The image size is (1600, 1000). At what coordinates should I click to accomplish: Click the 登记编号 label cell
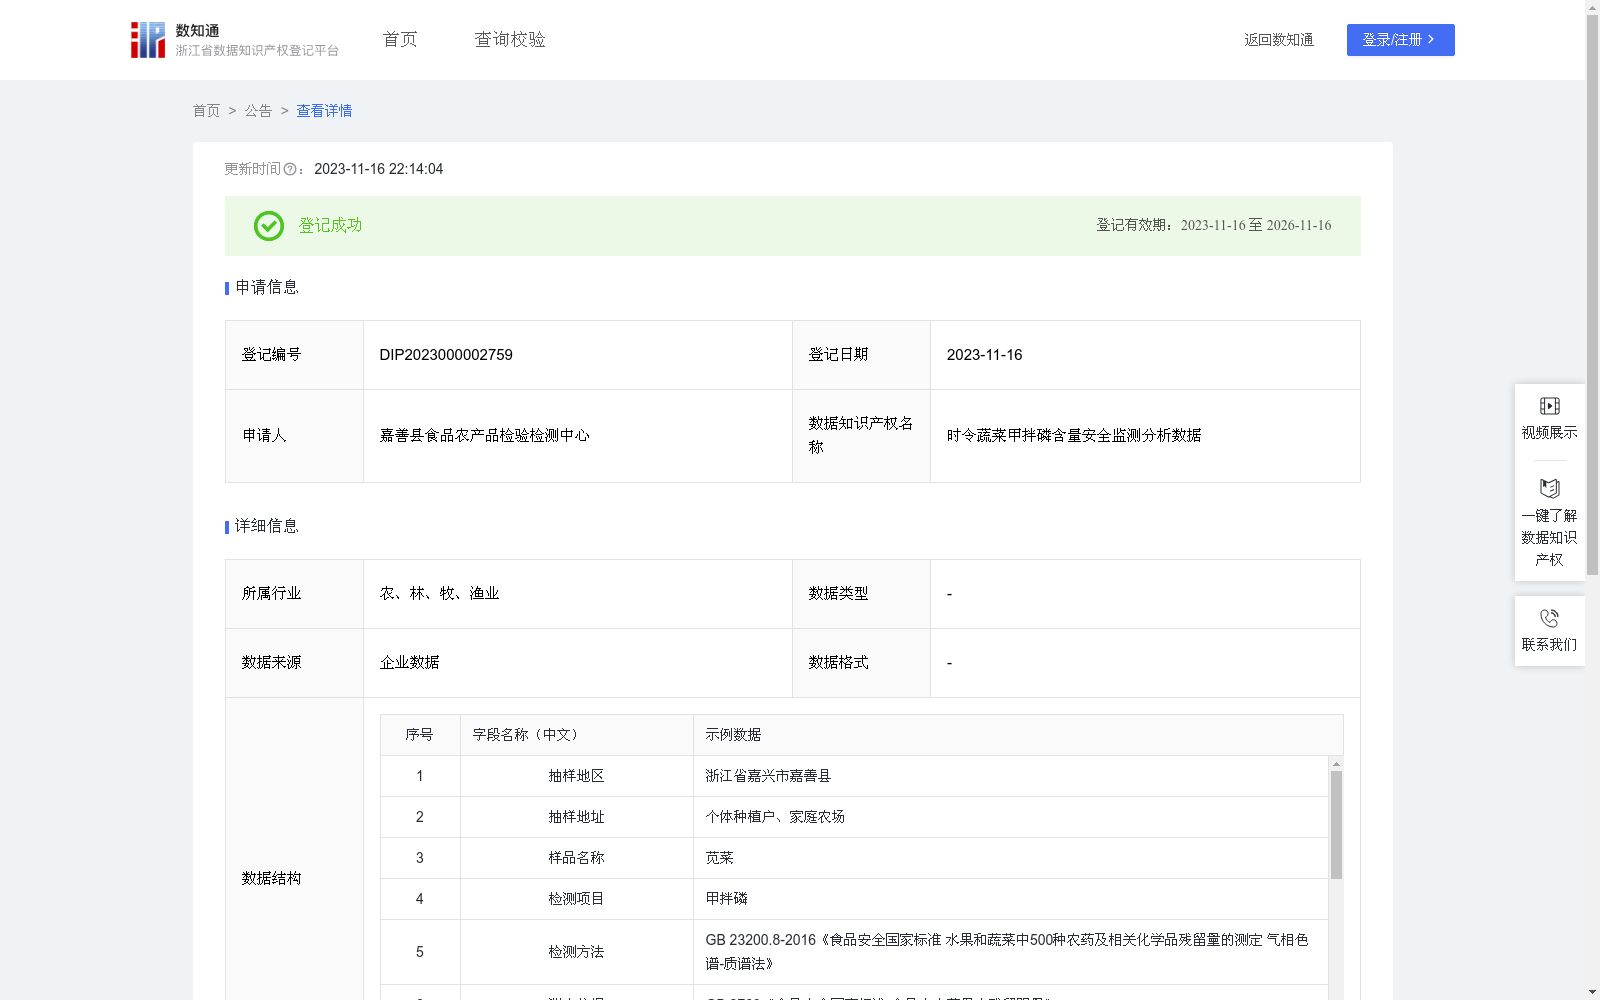(294, 355)
